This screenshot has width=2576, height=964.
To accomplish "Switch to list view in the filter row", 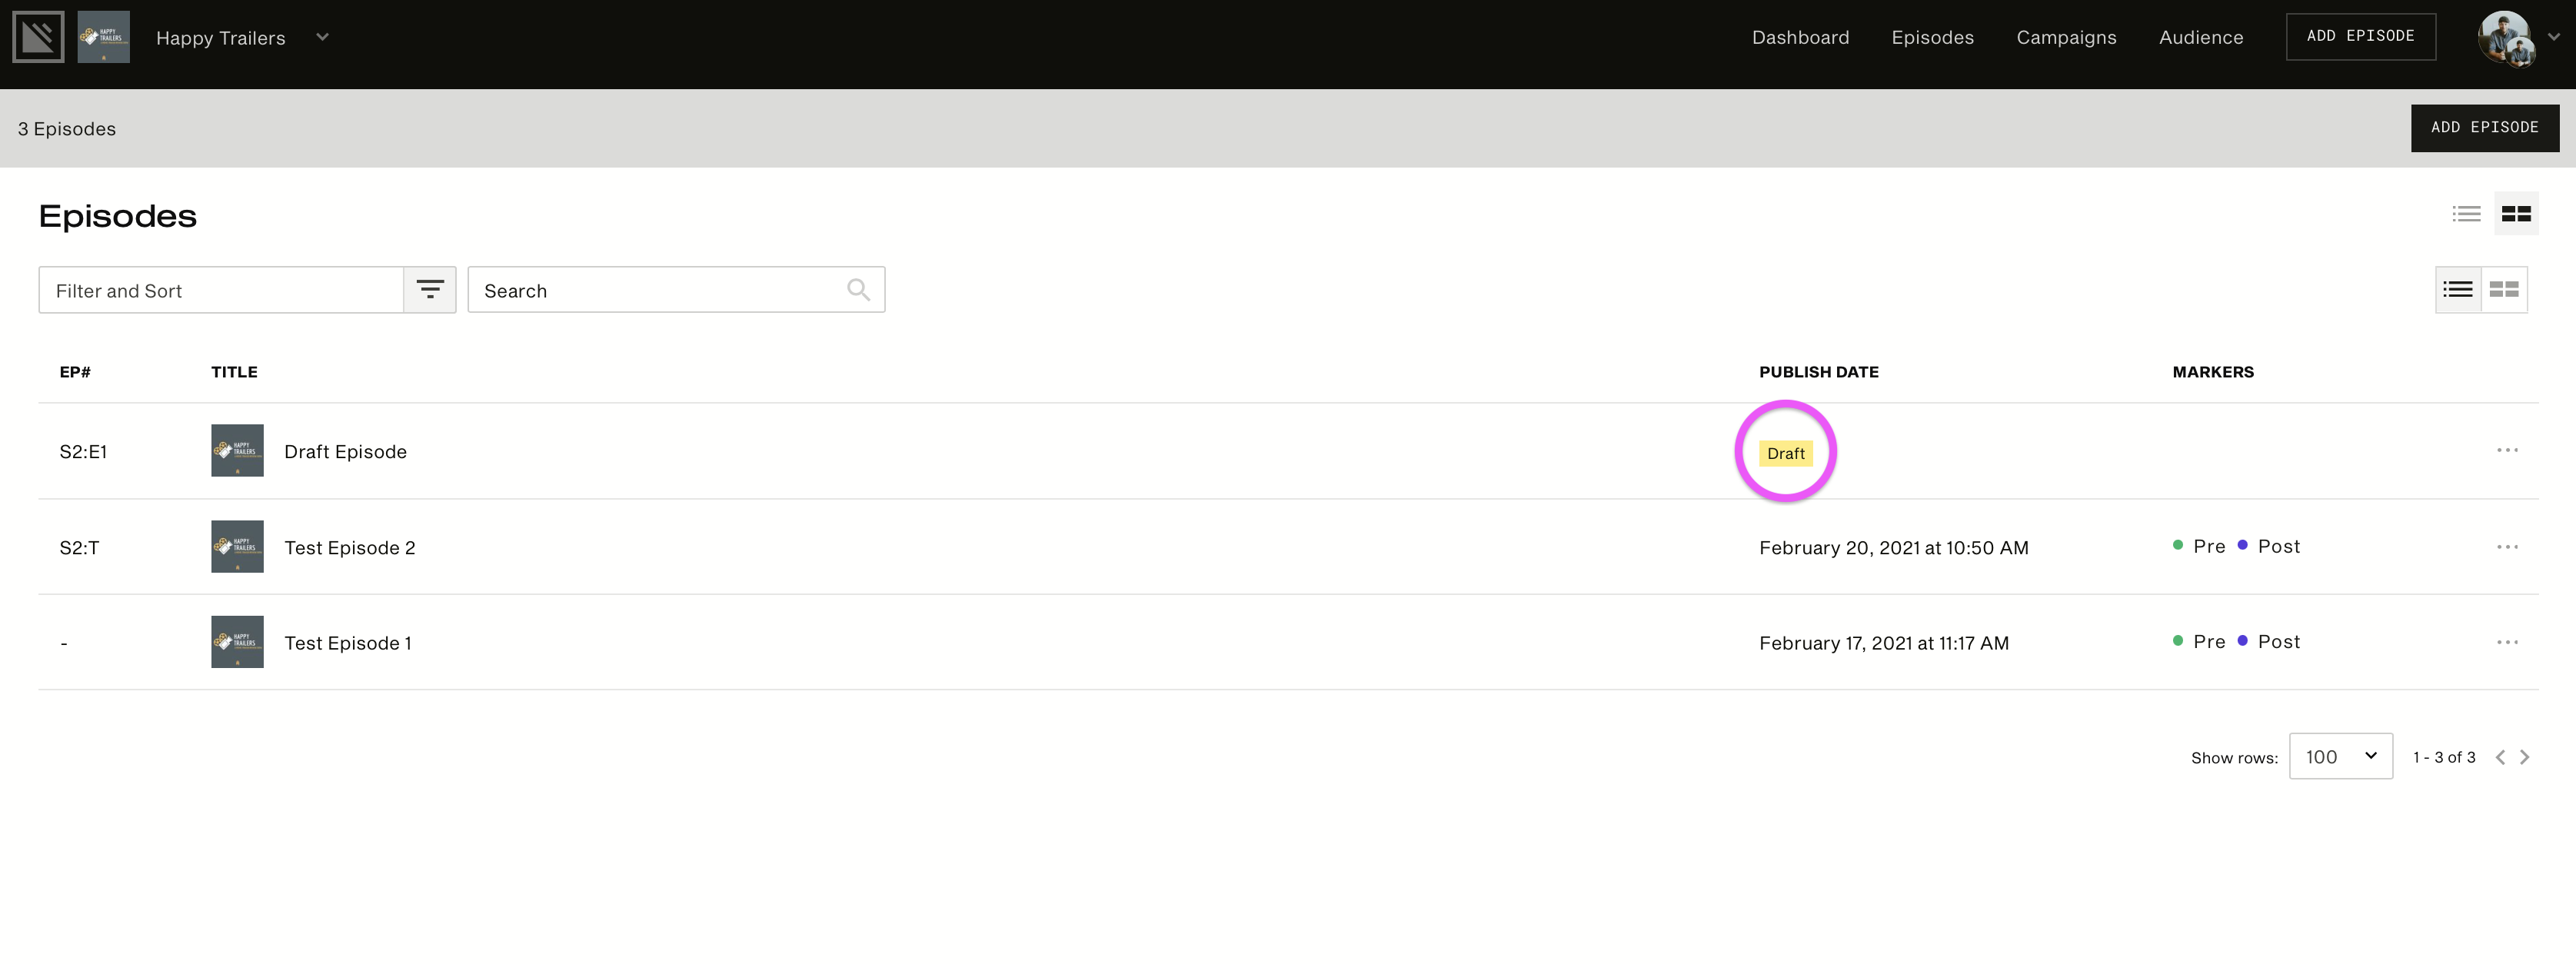I will coord(2458,290).
